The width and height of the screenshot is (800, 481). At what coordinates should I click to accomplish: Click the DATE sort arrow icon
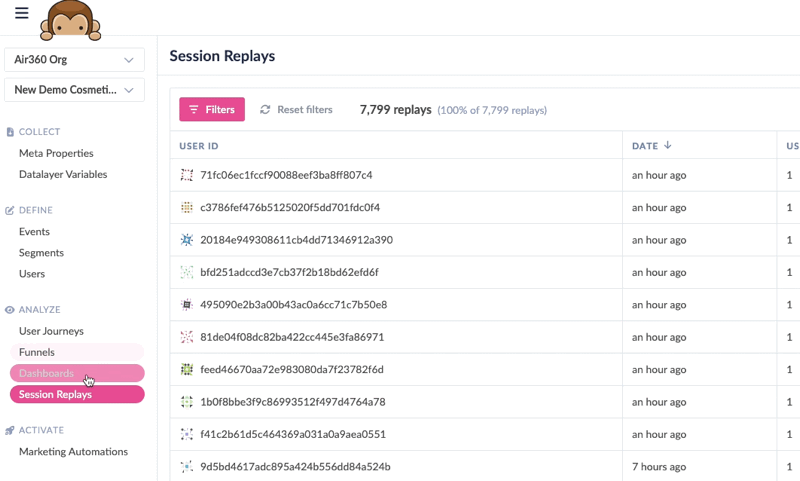click(x=667, y=145)
